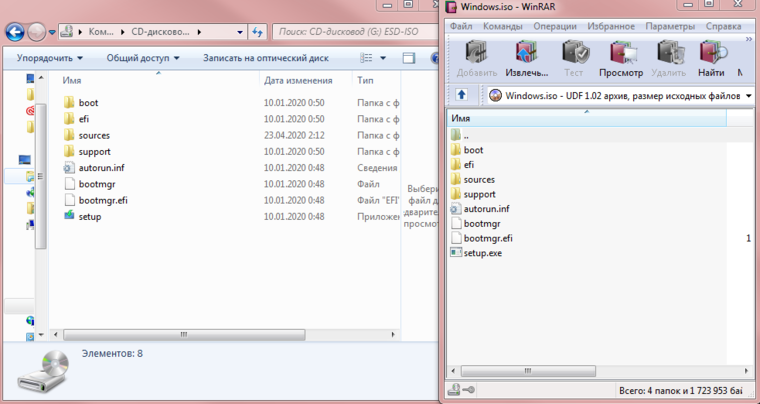
Task: Click the Explorer Forward arrow button
Action: (x=37, y=32)
